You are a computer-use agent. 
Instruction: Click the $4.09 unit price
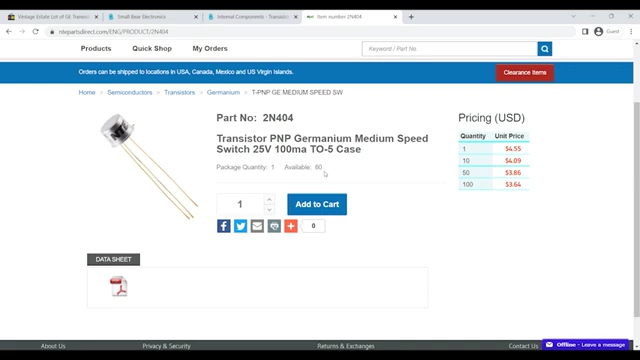click(513, 161)
